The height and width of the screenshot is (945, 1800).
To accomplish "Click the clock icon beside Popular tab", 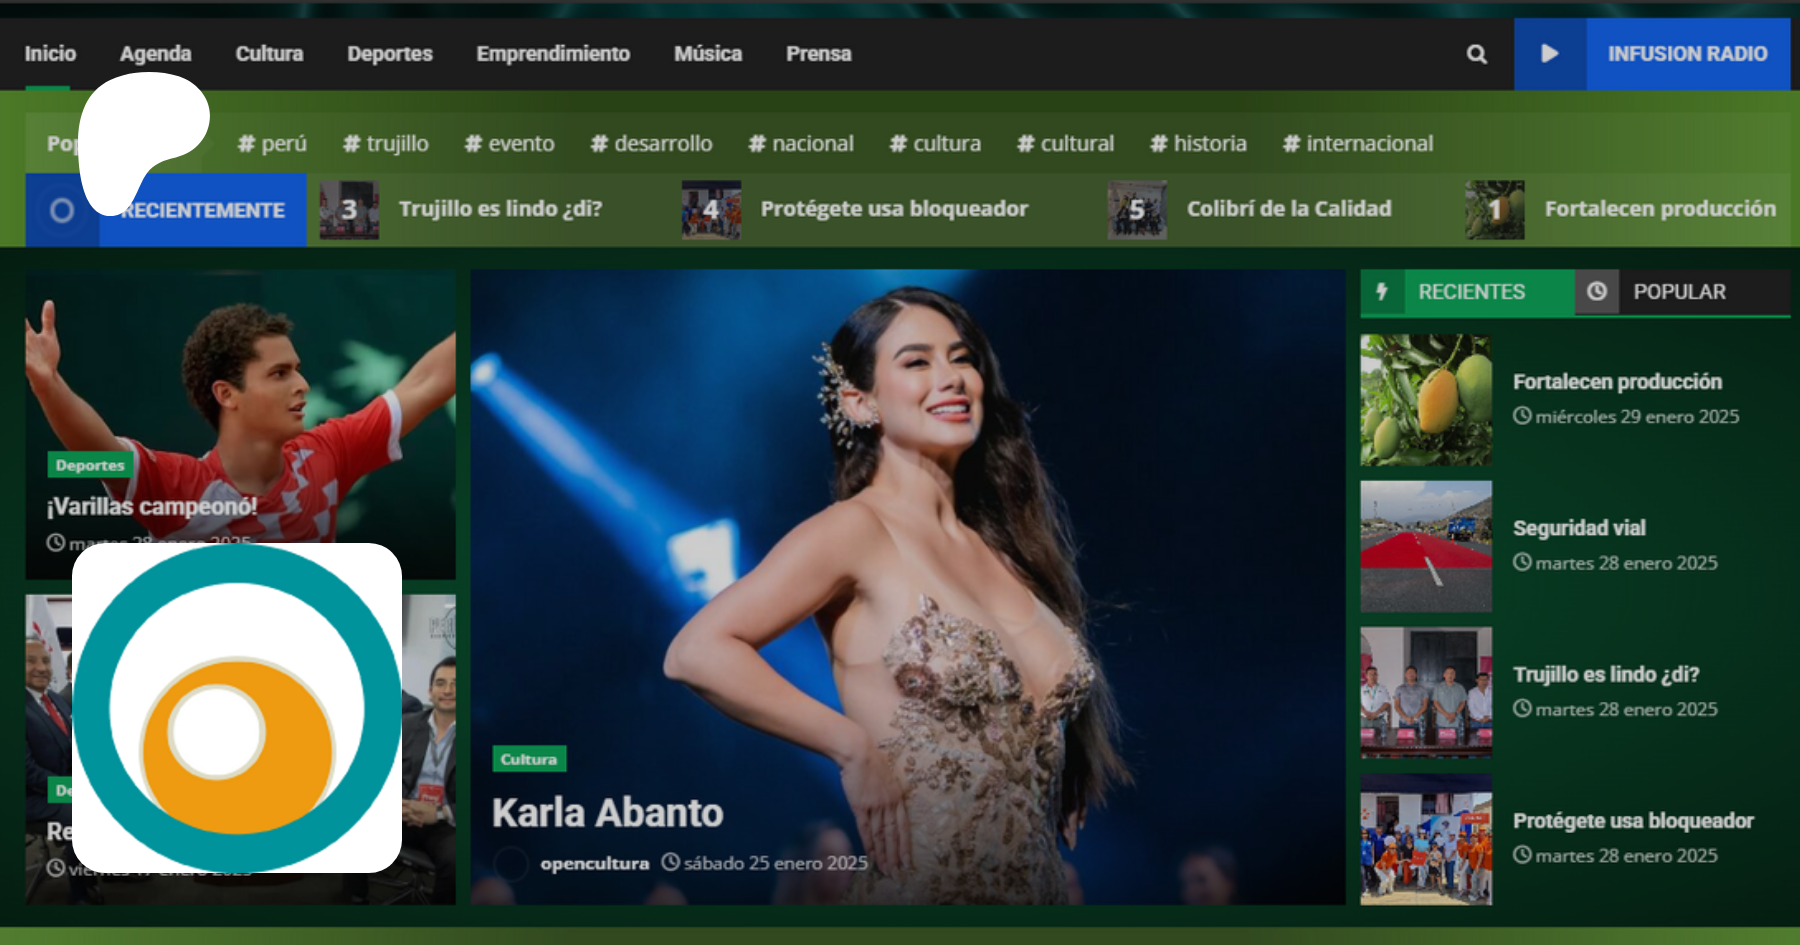I will tap(1597, 291).
